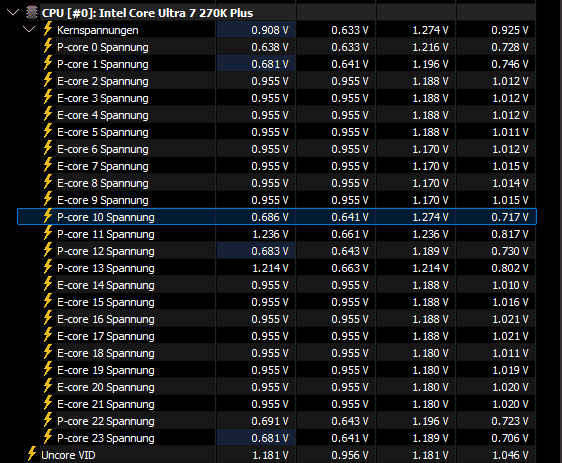
Task: Select the P-core 13 Spannung row
Action: [277, 268]
